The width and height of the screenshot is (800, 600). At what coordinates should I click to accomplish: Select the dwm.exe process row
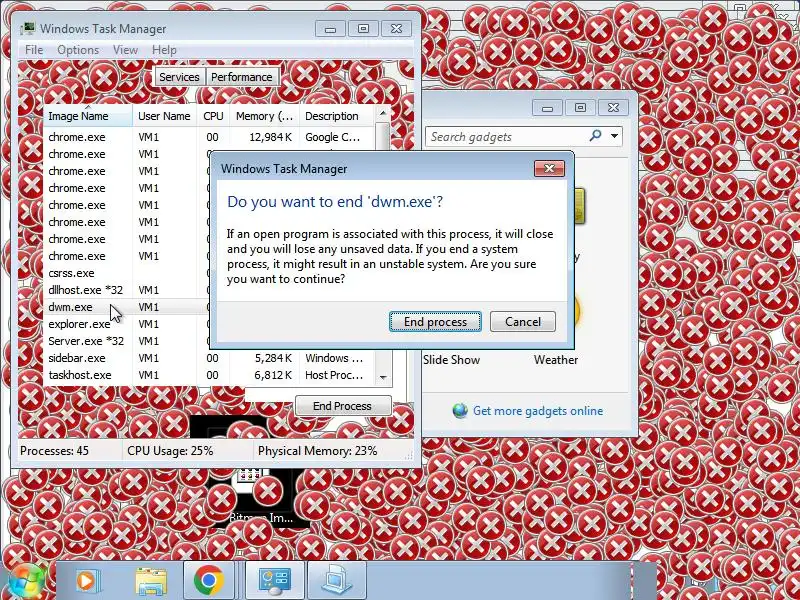click(x=127, y=307)
